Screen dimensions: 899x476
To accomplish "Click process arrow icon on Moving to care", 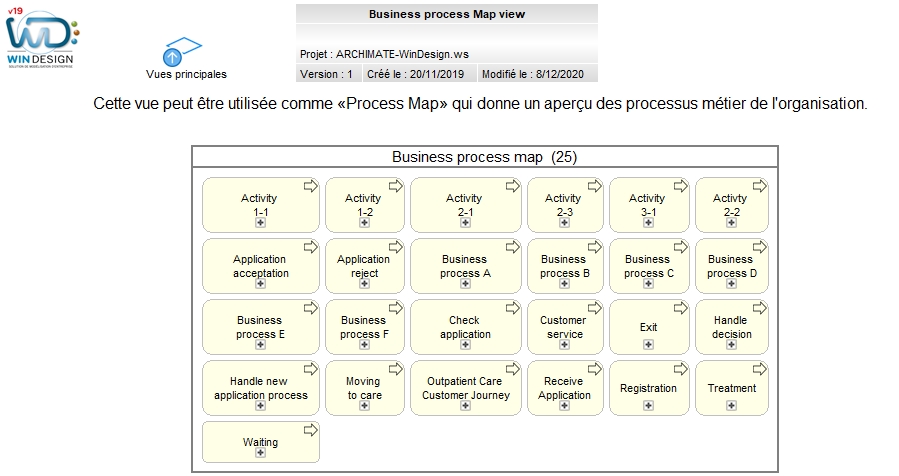I will [396, 369].
